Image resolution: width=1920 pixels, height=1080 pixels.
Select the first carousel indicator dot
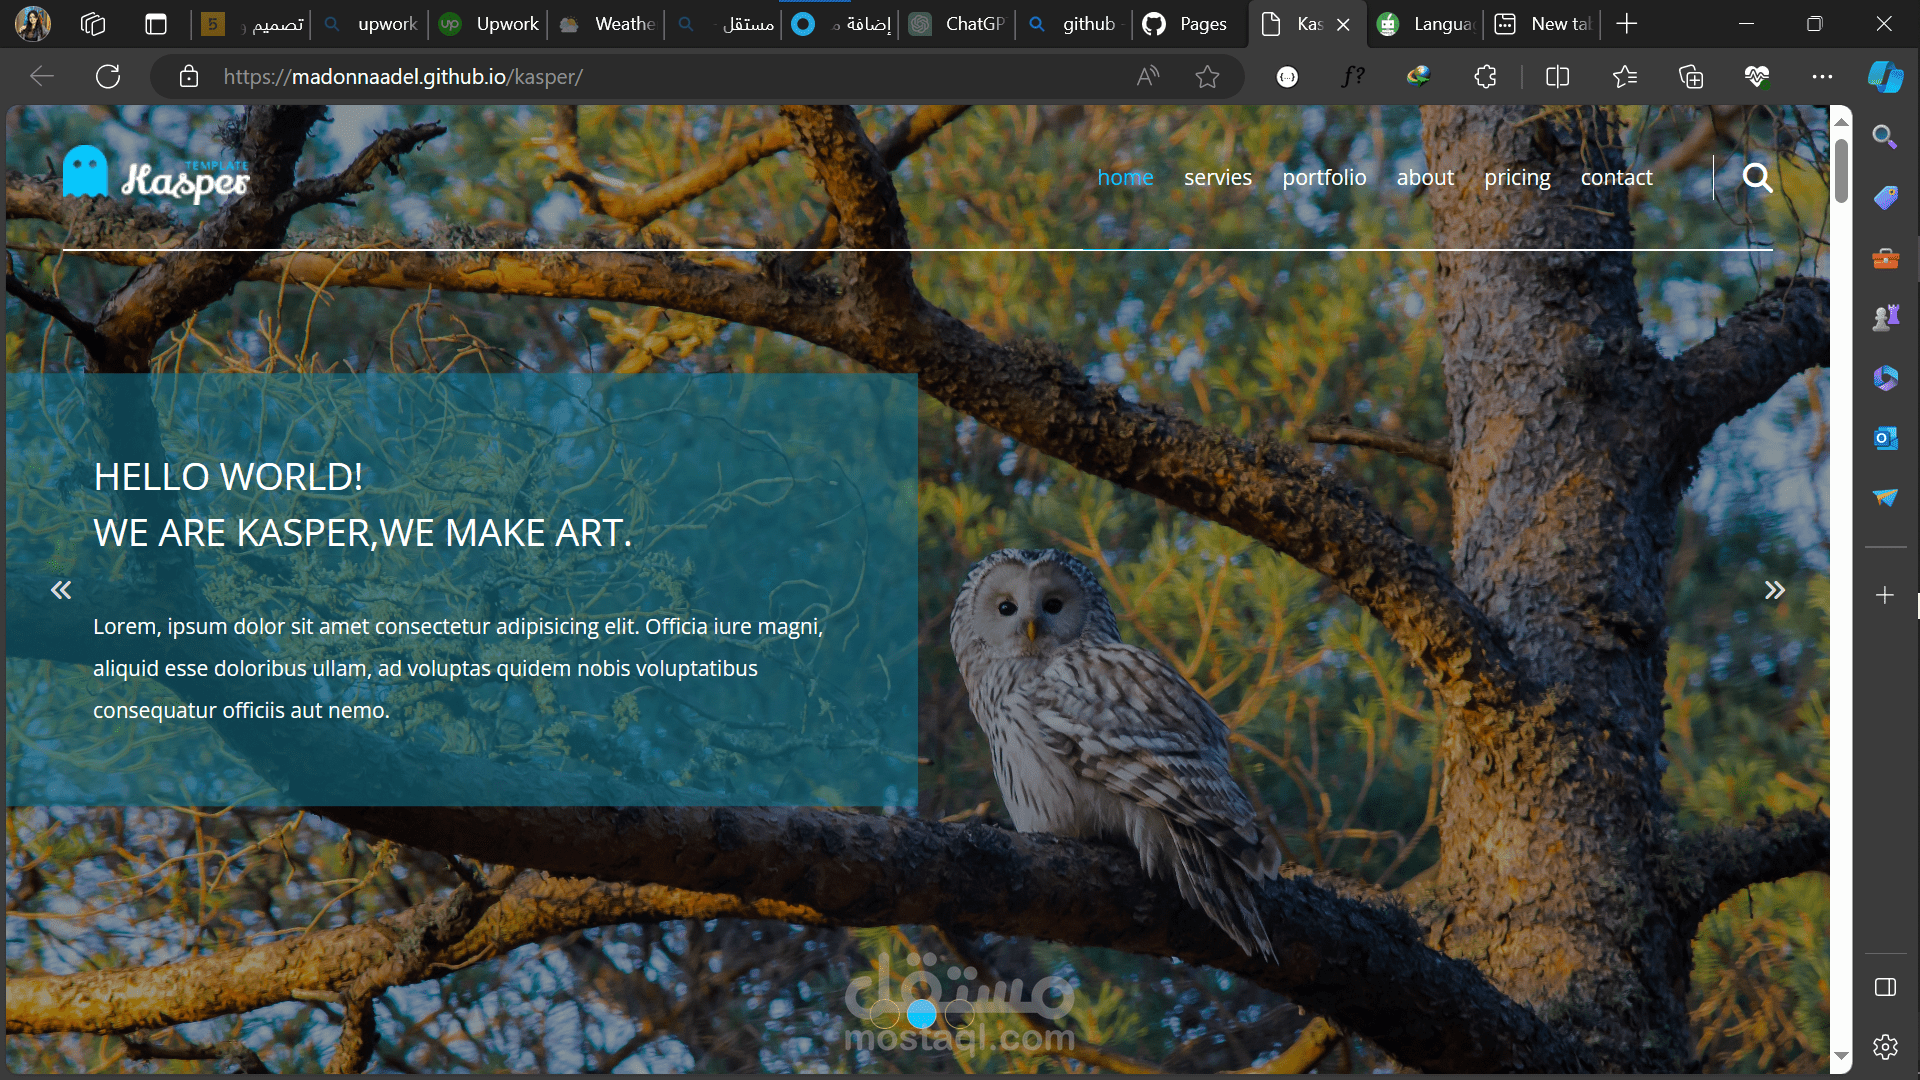[884, 1014]
